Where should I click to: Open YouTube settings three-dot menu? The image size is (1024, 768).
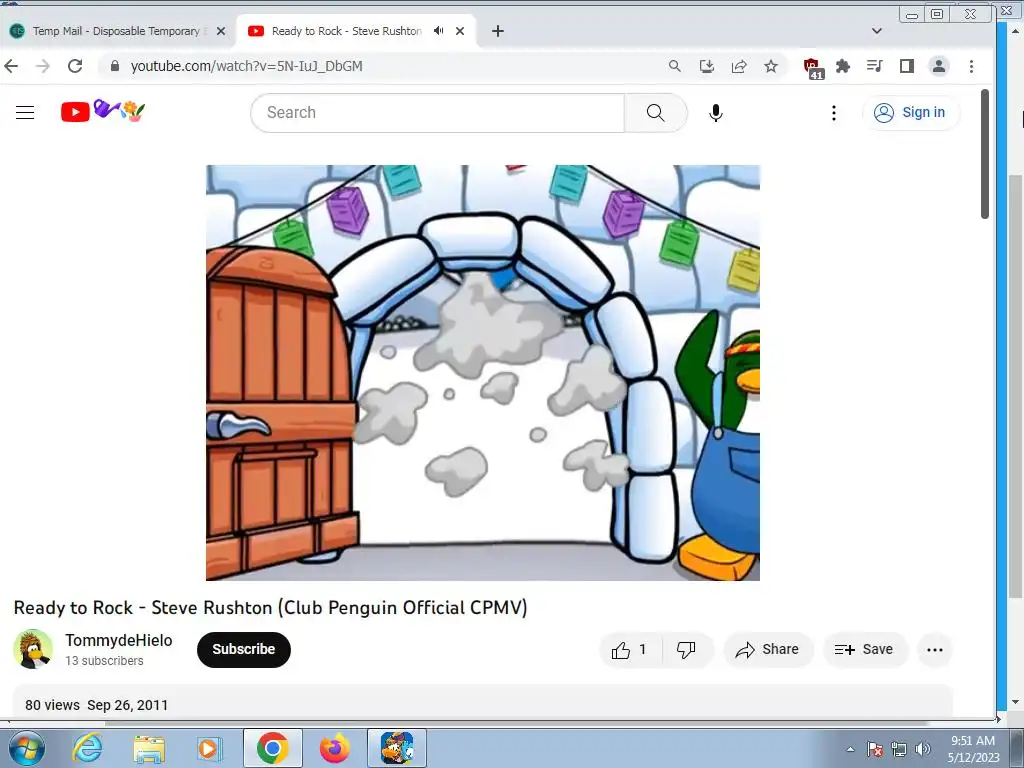tap(833, 112)
